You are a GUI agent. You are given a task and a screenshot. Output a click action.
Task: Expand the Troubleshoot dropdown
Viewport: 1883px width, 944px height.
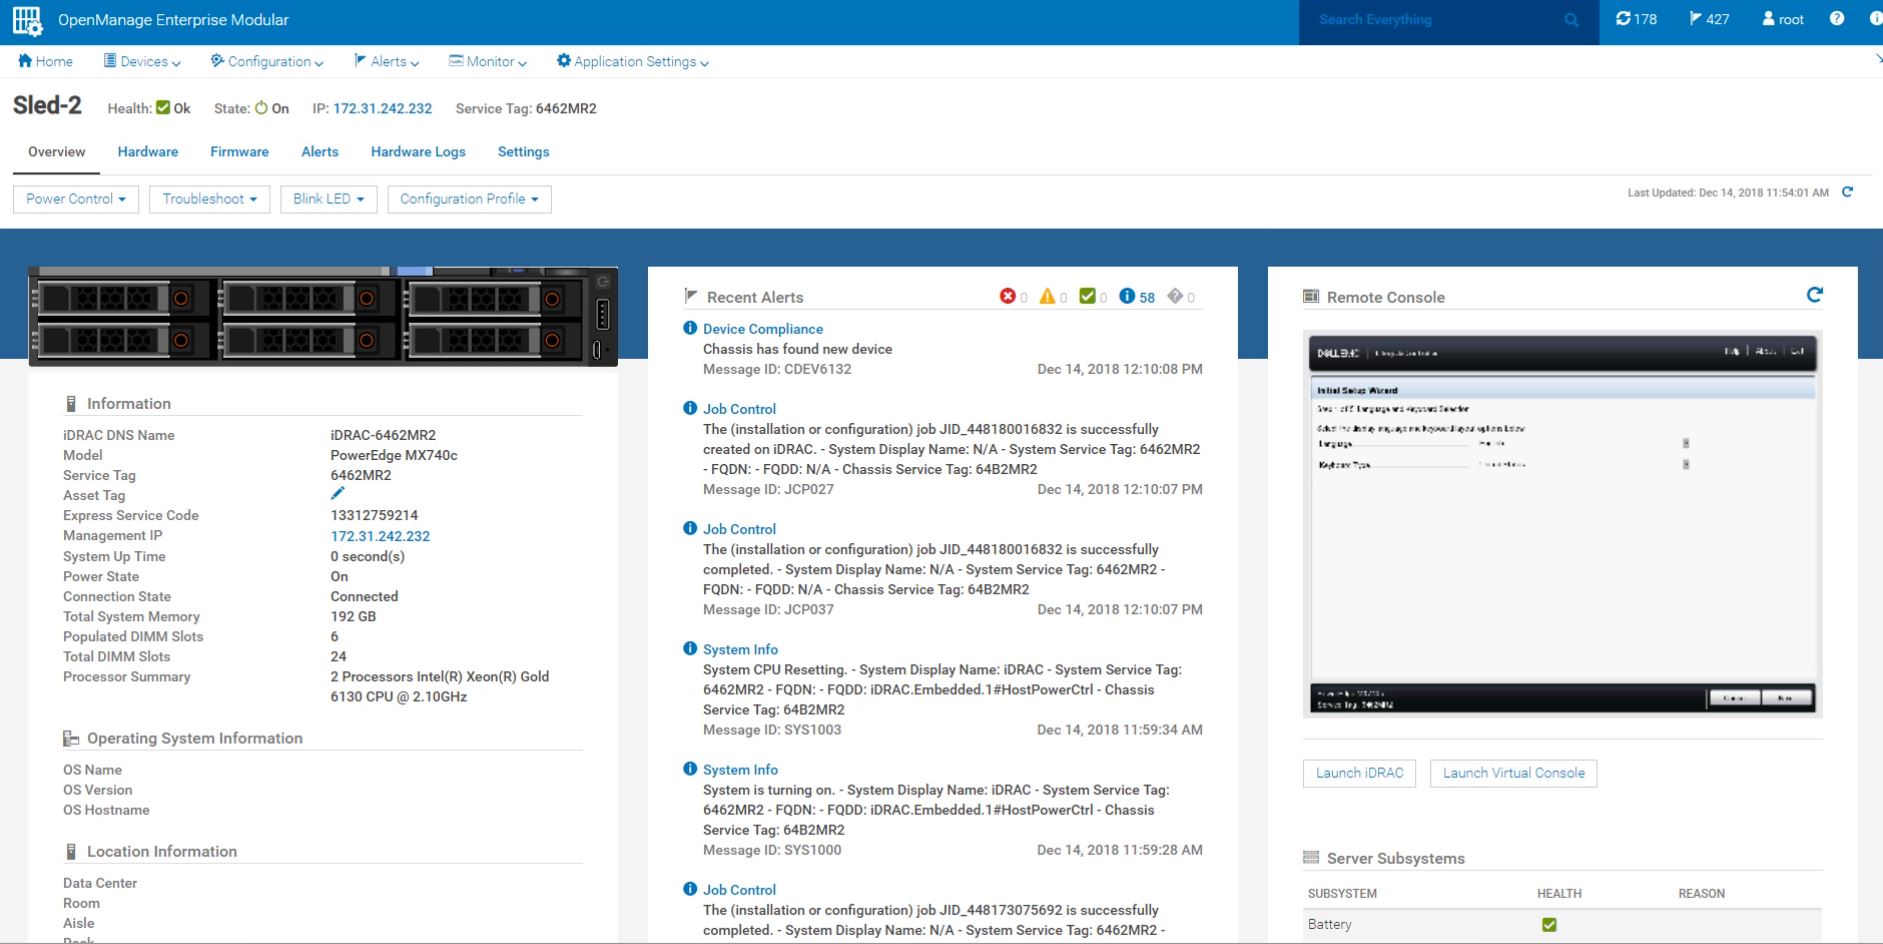pyautogui.click(x=210, y=199)
